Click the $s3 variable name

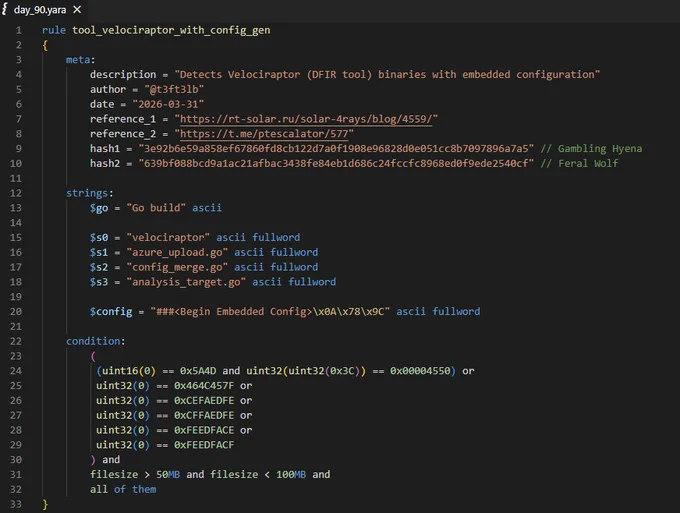99,282
